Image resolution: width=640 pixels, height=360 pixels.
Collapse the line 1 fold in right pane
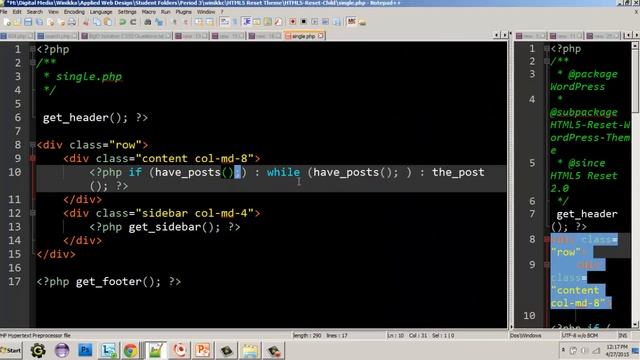(547, 49)
